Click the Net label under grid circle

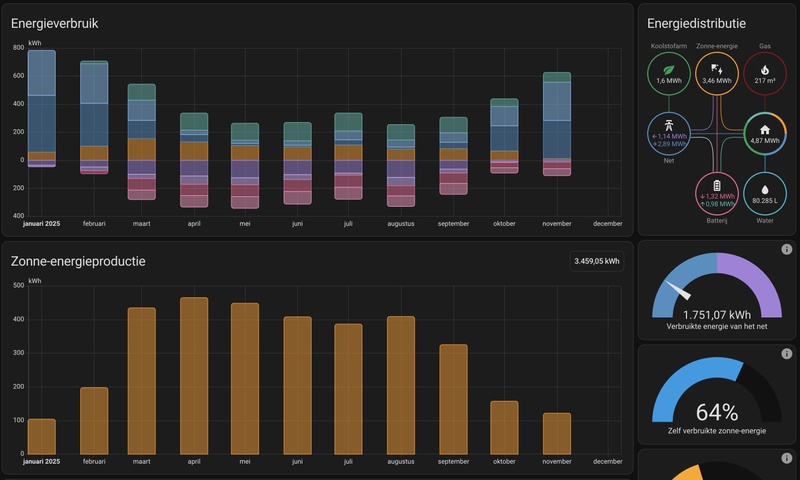tap(668, 161)
